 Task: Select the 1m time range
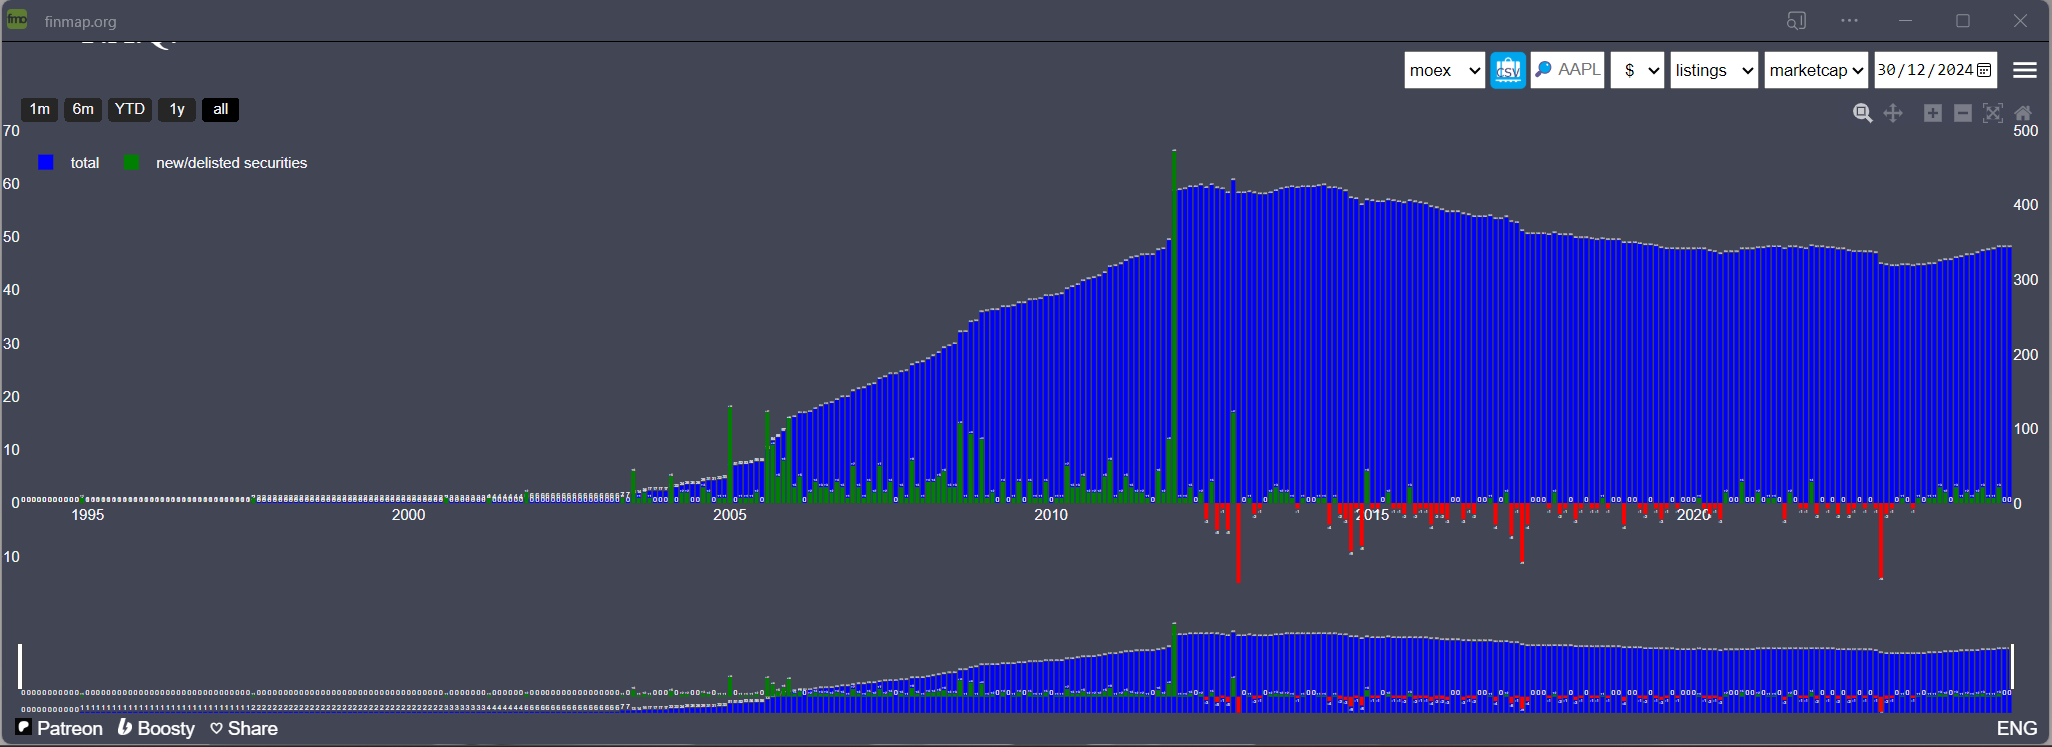[40, 109]
